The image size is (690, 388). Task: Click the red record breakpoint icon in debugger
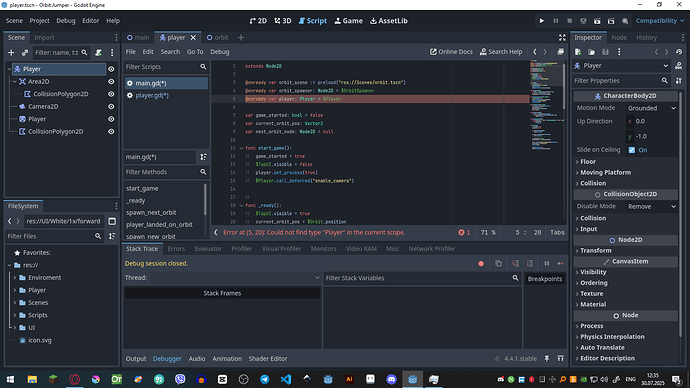(x=481, y=264)
